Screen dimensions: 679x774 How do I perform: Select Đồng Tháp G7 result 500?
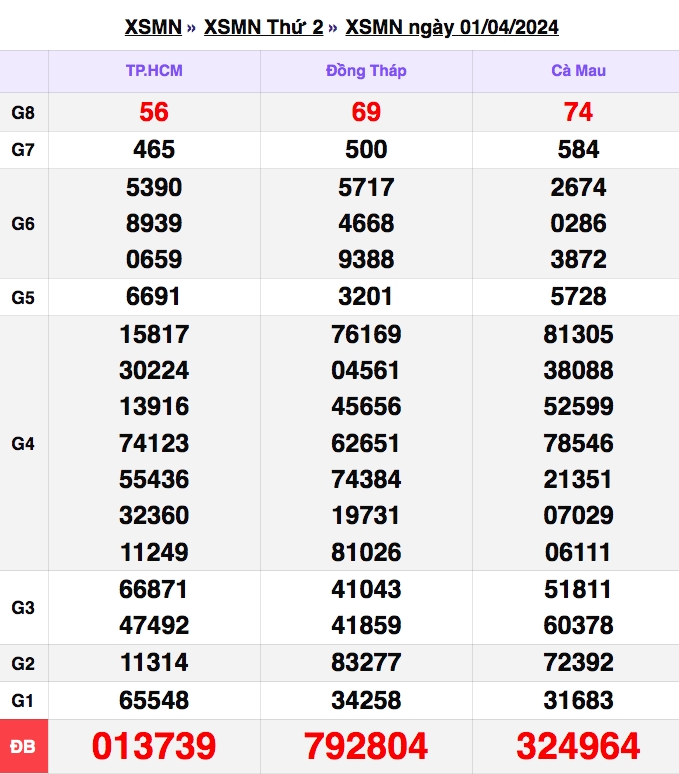[366, 150]
